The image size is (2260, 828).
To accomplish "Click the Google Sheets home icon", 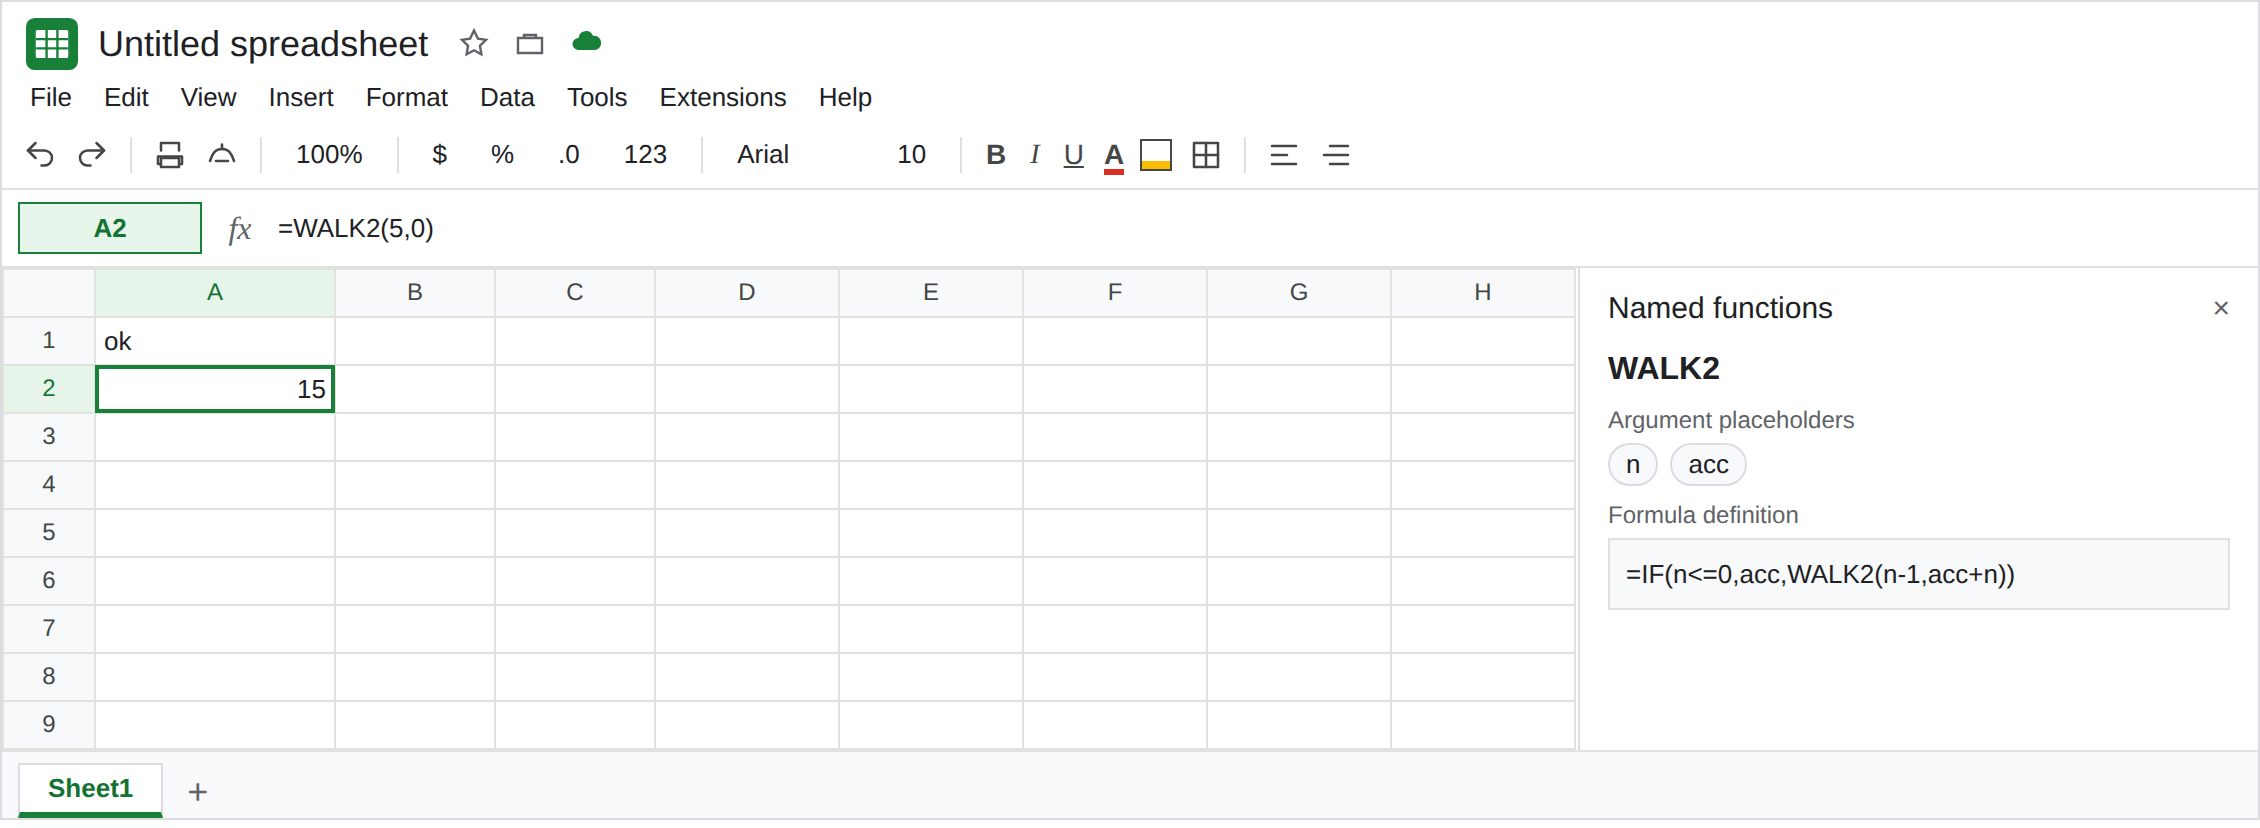I will tap(52, 44).
